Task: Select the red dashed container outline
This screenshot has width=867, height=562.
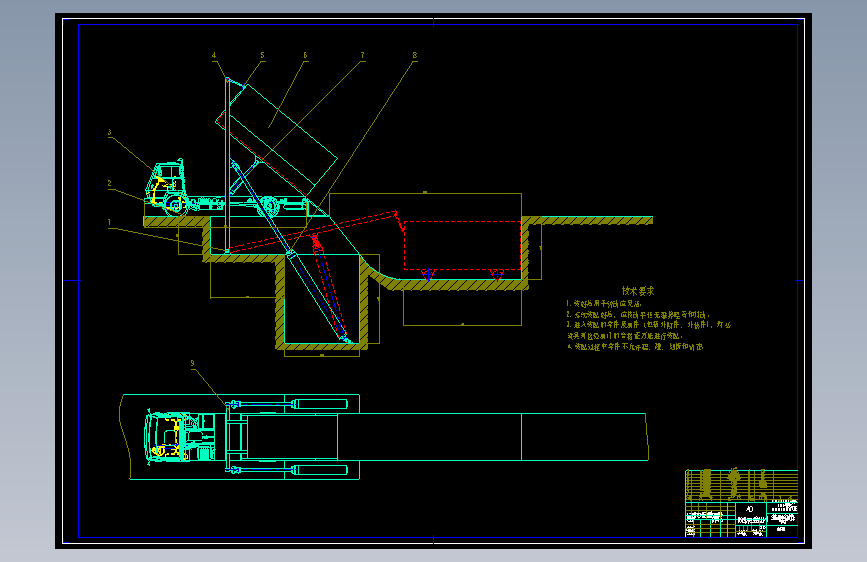Action: click(462, 246)
